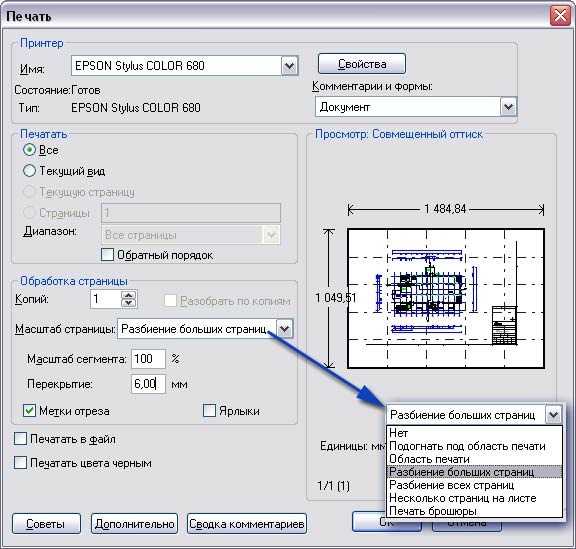Image resolution: width=576 pixels, height=549 pixels.
Task: Click the Свойства button
Action: (362, 64)
